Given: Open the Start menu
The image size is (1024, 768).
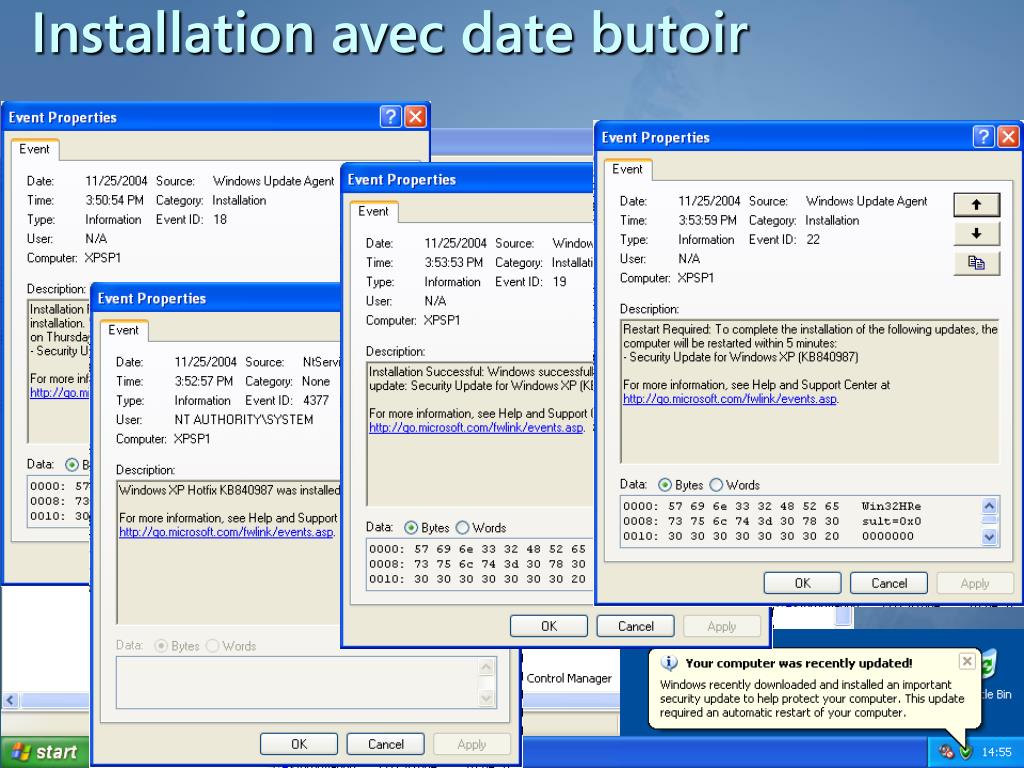Looking at the screenshot, I should tap(44, 752).
